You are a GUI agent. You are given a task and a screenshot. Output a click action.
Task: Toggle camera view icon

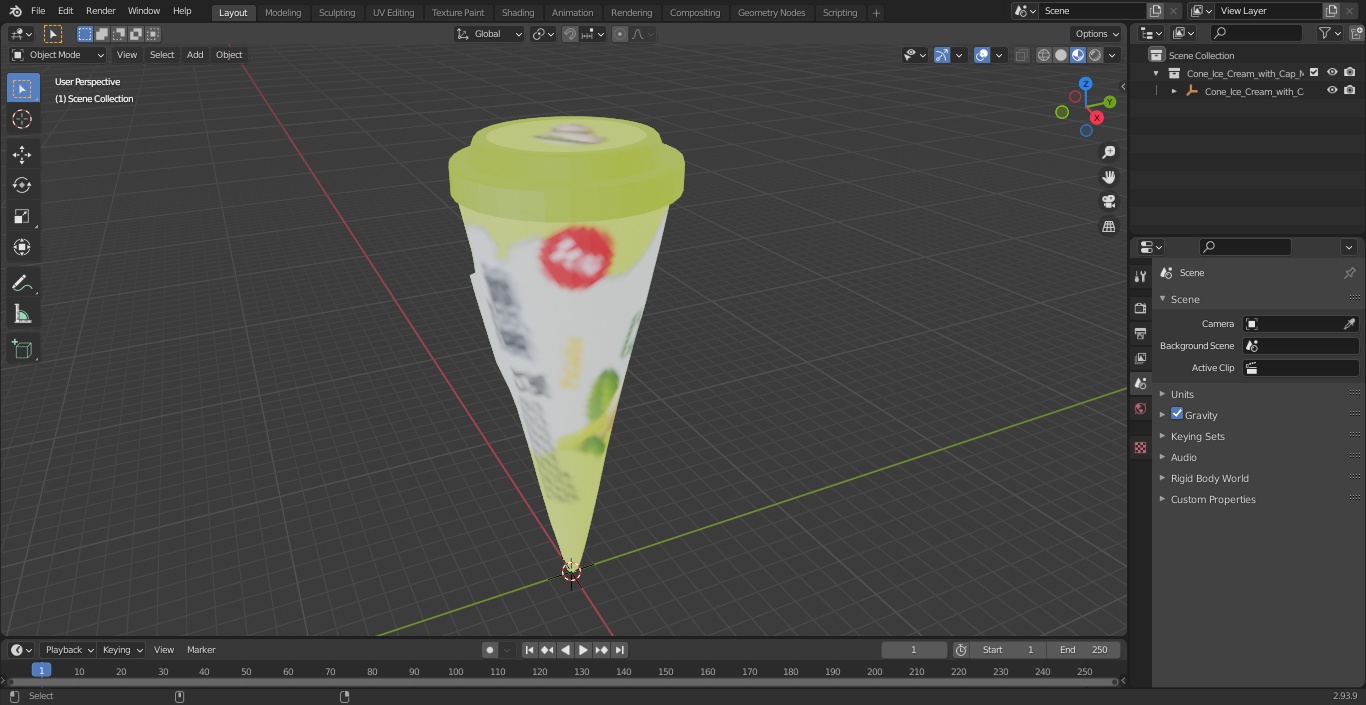(x=1108, y=201)
